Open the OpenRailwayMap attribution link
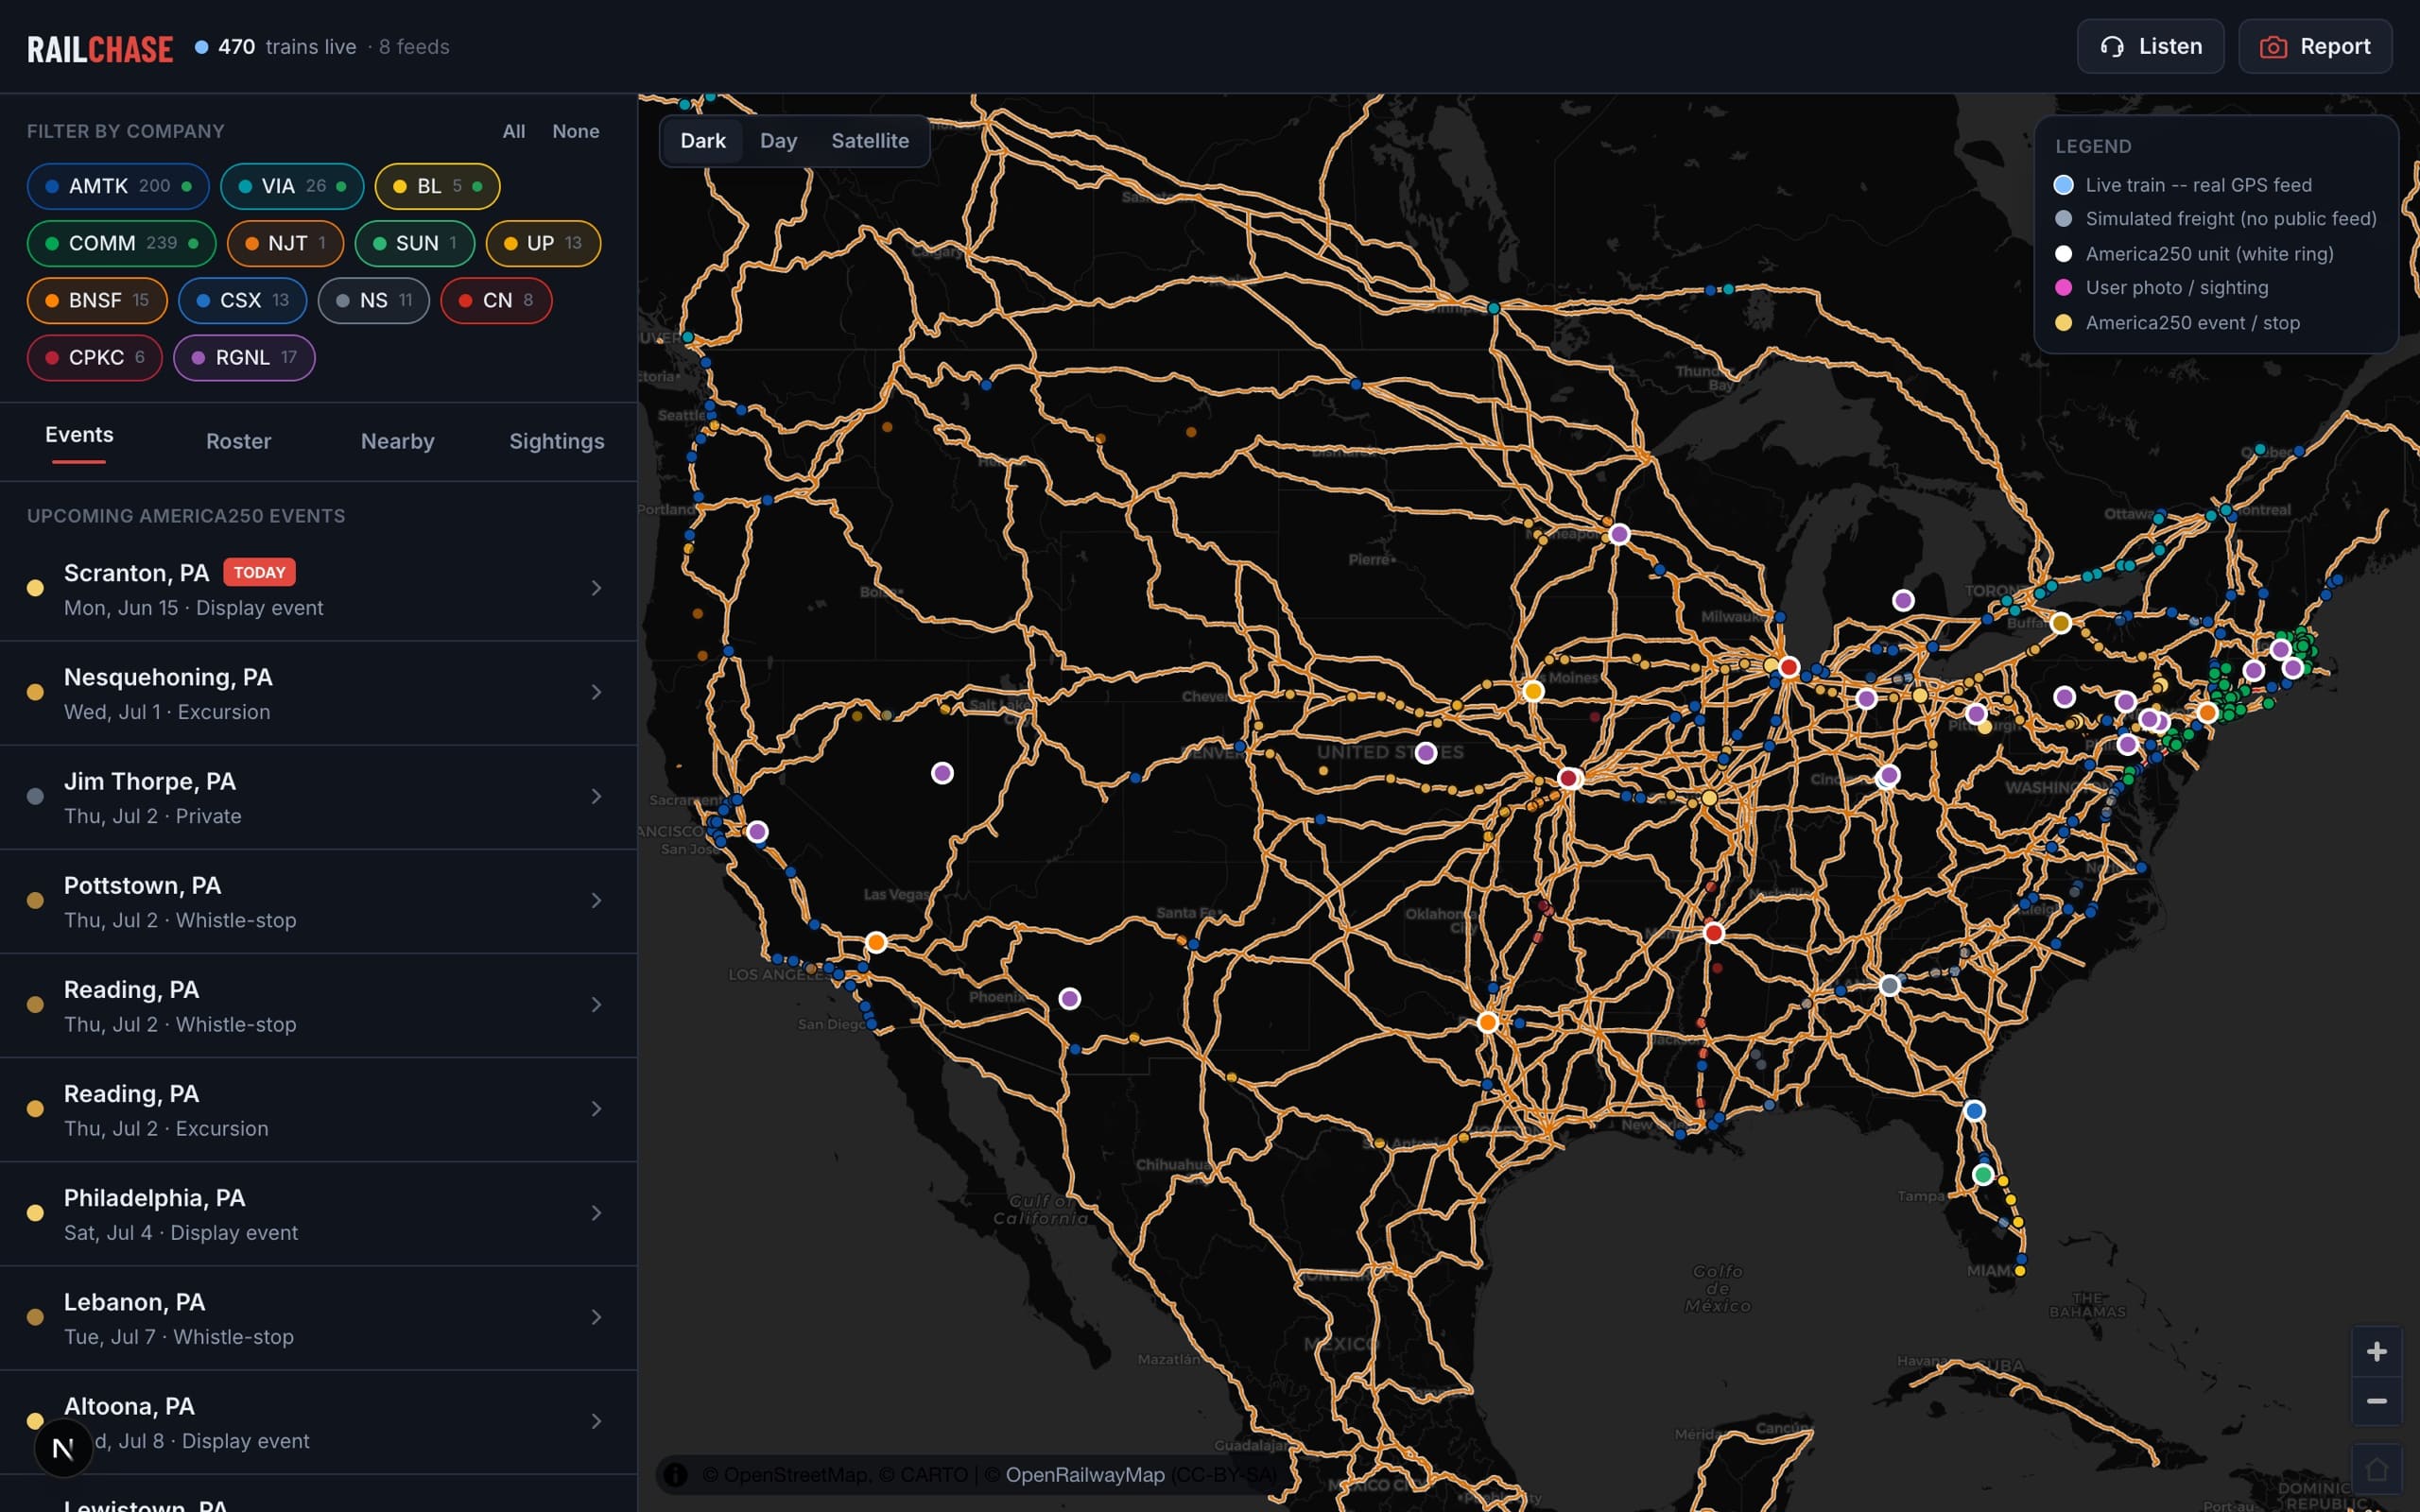Viewport: 2420px width, 1512px height. coord(1085,1475)
